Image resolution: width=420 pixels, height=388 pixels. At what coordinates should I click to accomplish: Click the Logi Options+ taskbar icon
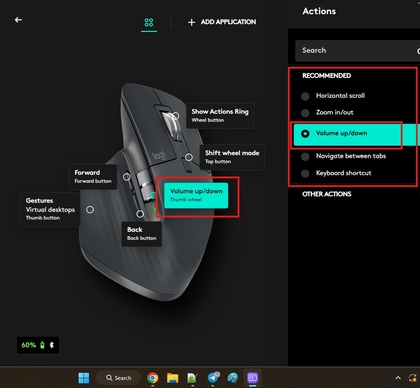[x=253, y=378]
